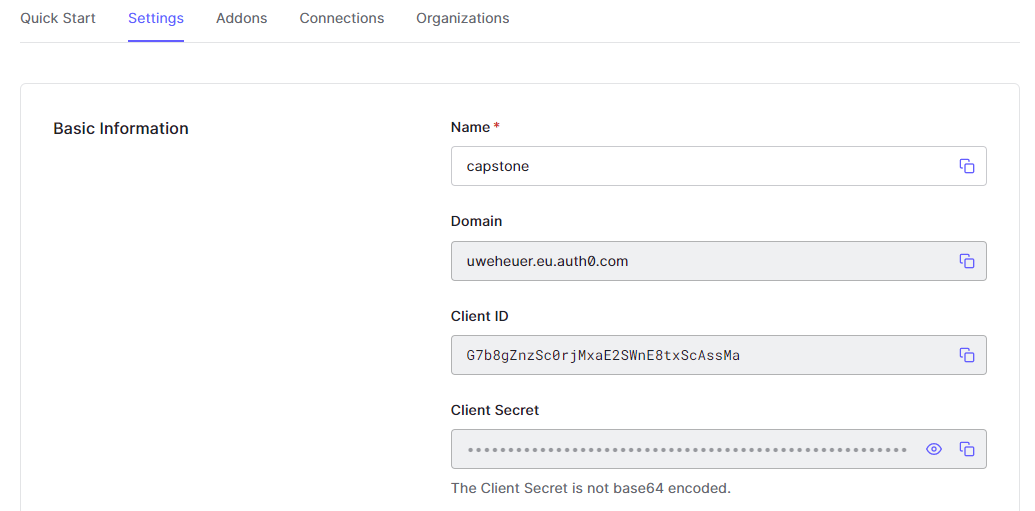Focus the Domain field showing uweheuer.eu.auth0.com

click(x=700, y=261)
